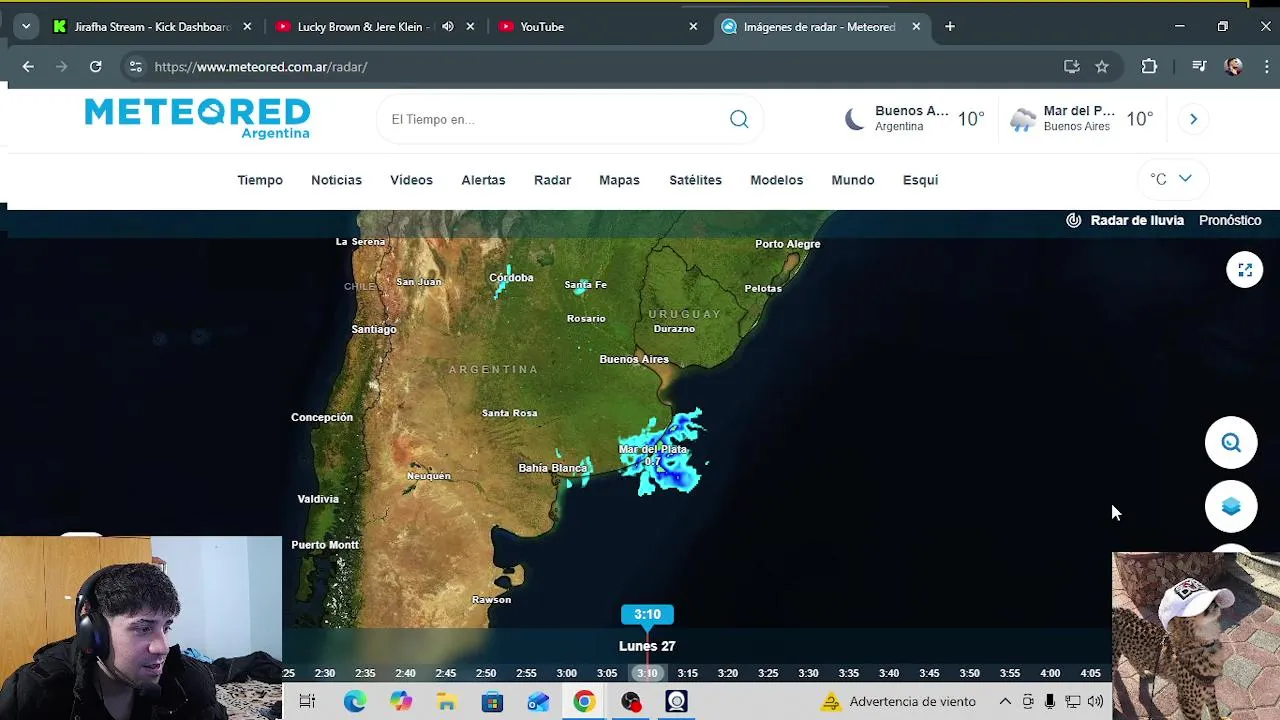
Task: Bookmark this page with the star icon
Action: coord(1102,67)
